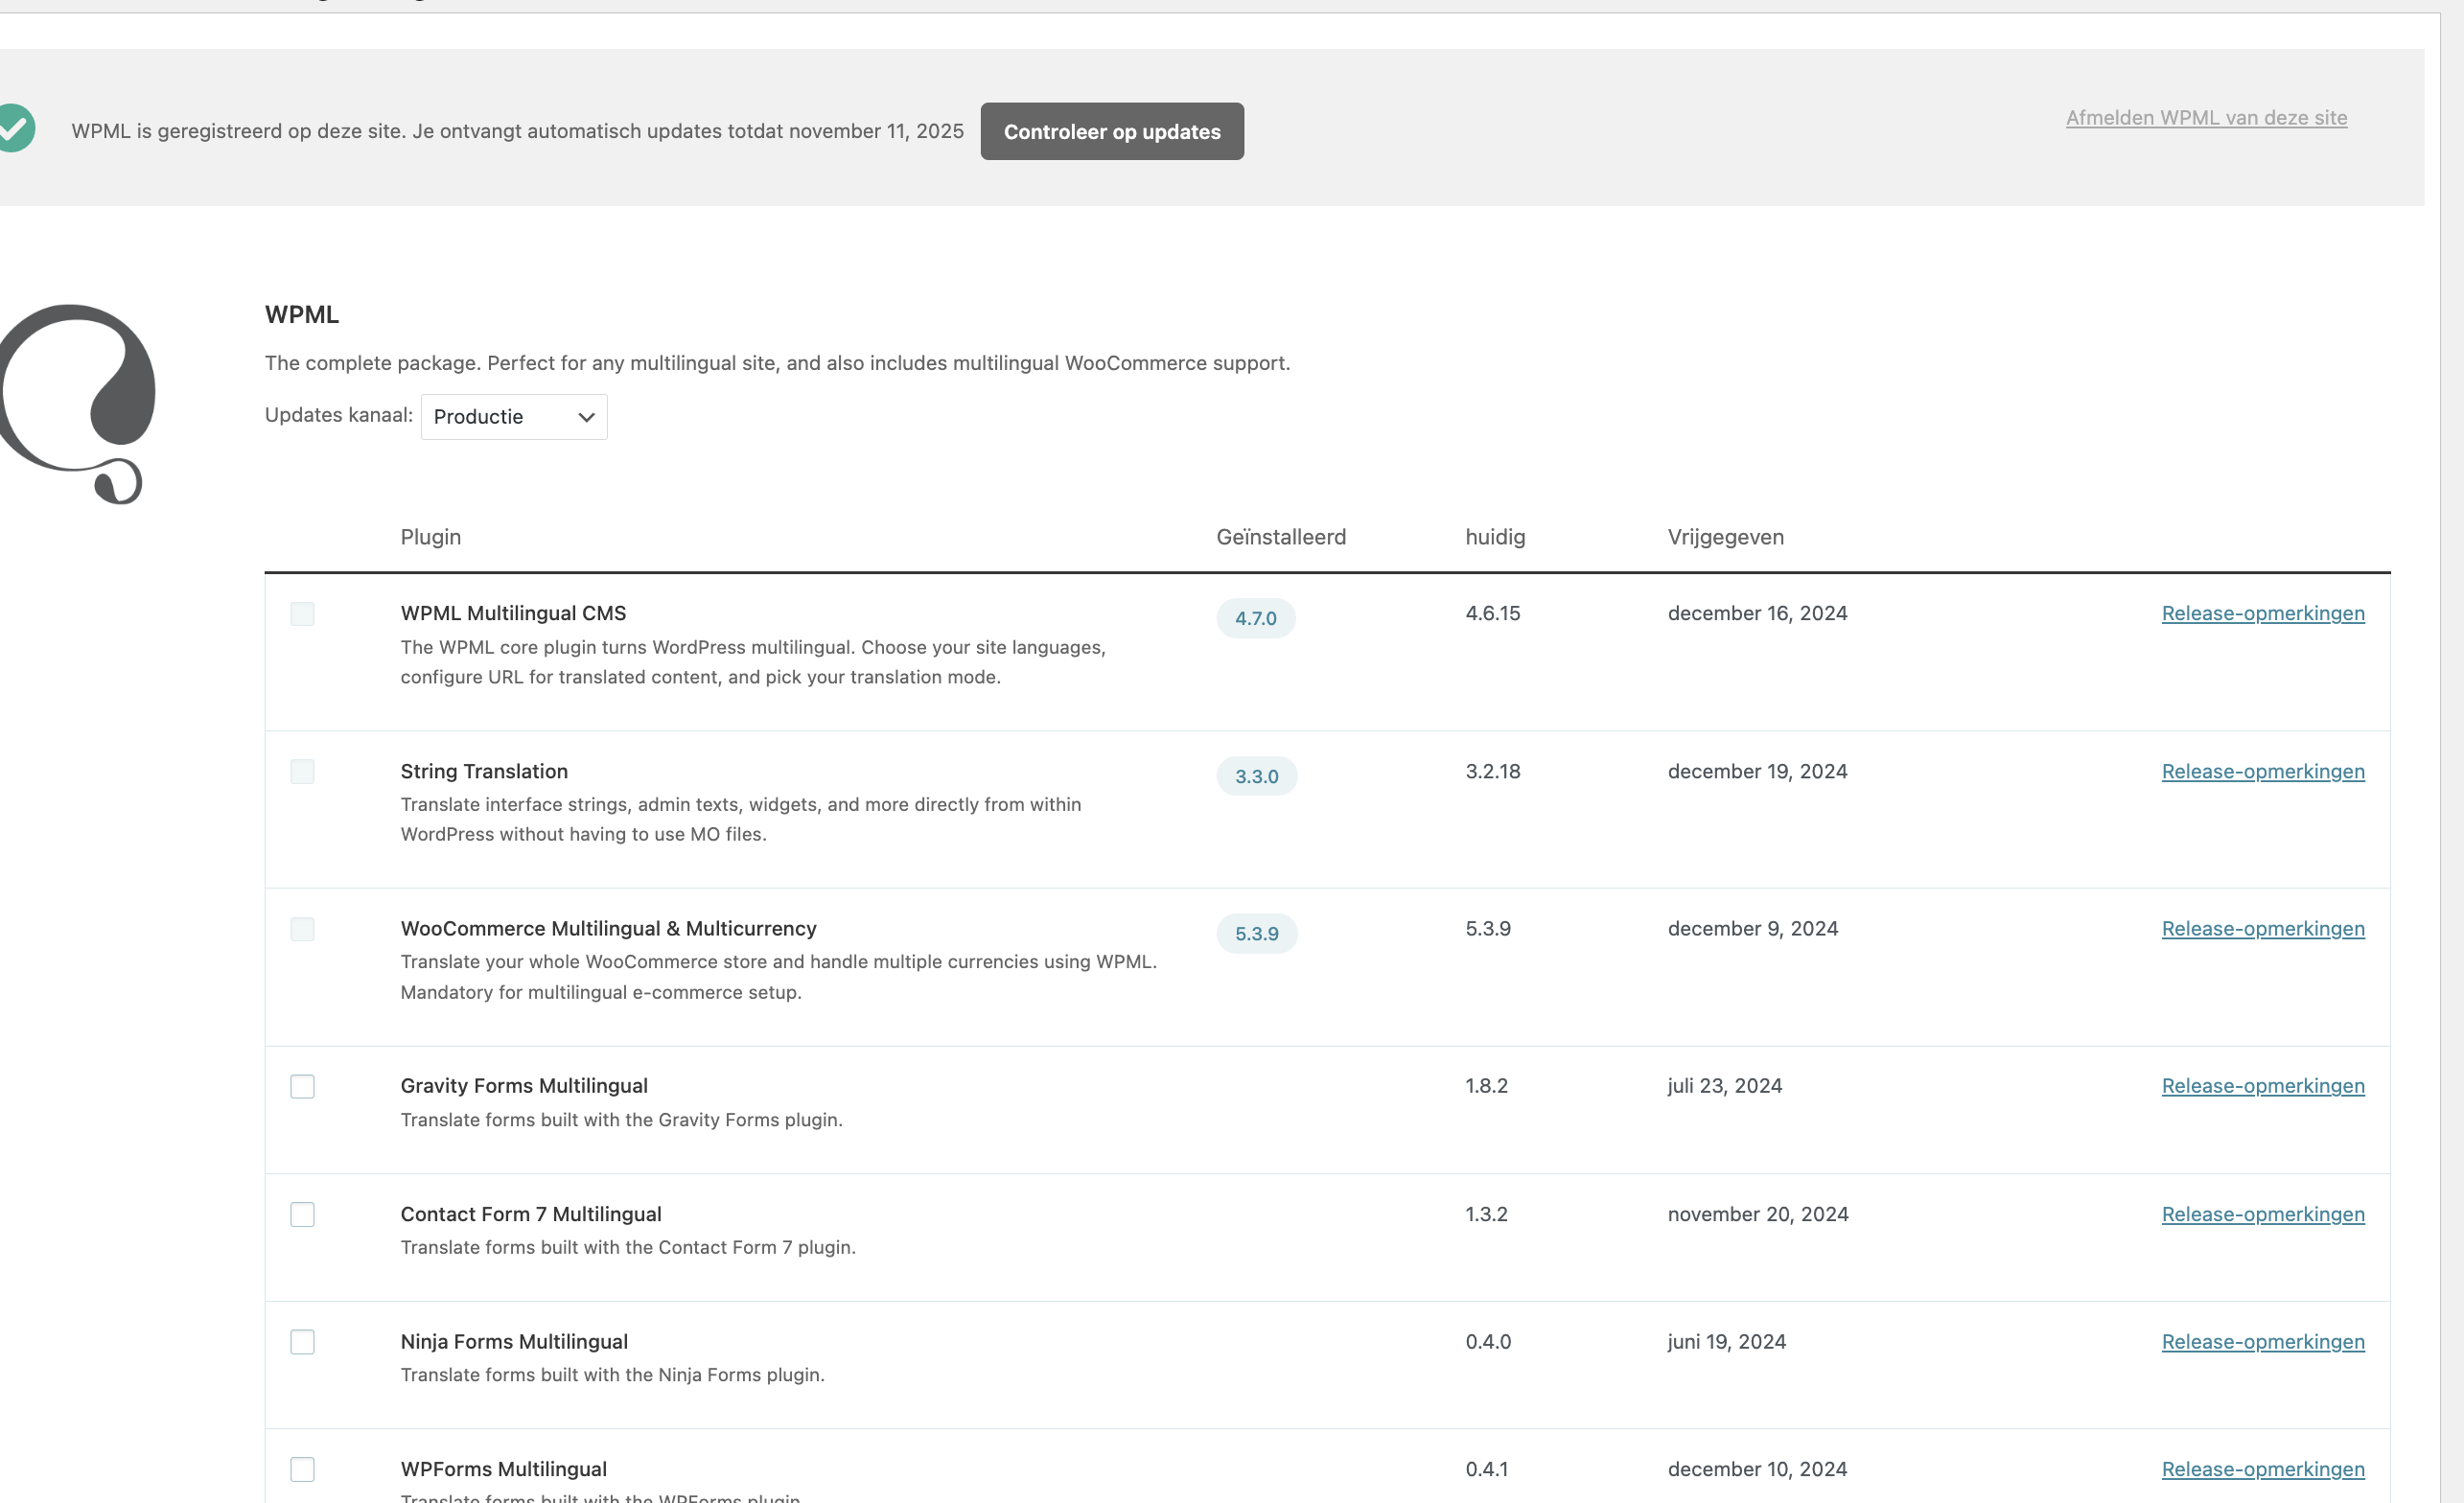Image resolution: width=2464 pixels, height=1503 pixels.
Task: Click Afmelden WPML van deze site link
Action: tap(2206, 117)
